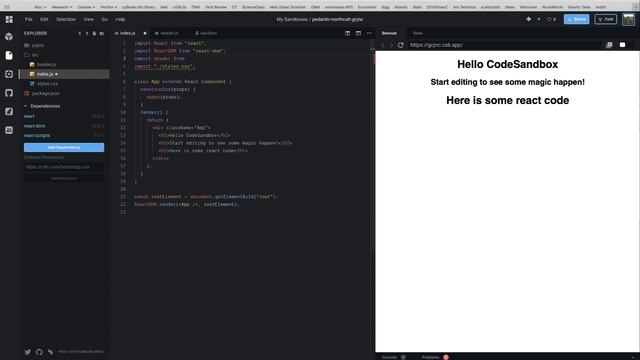640x360 pixels.
Task: Collapse the Dependencies section
Action: (42, 106)
